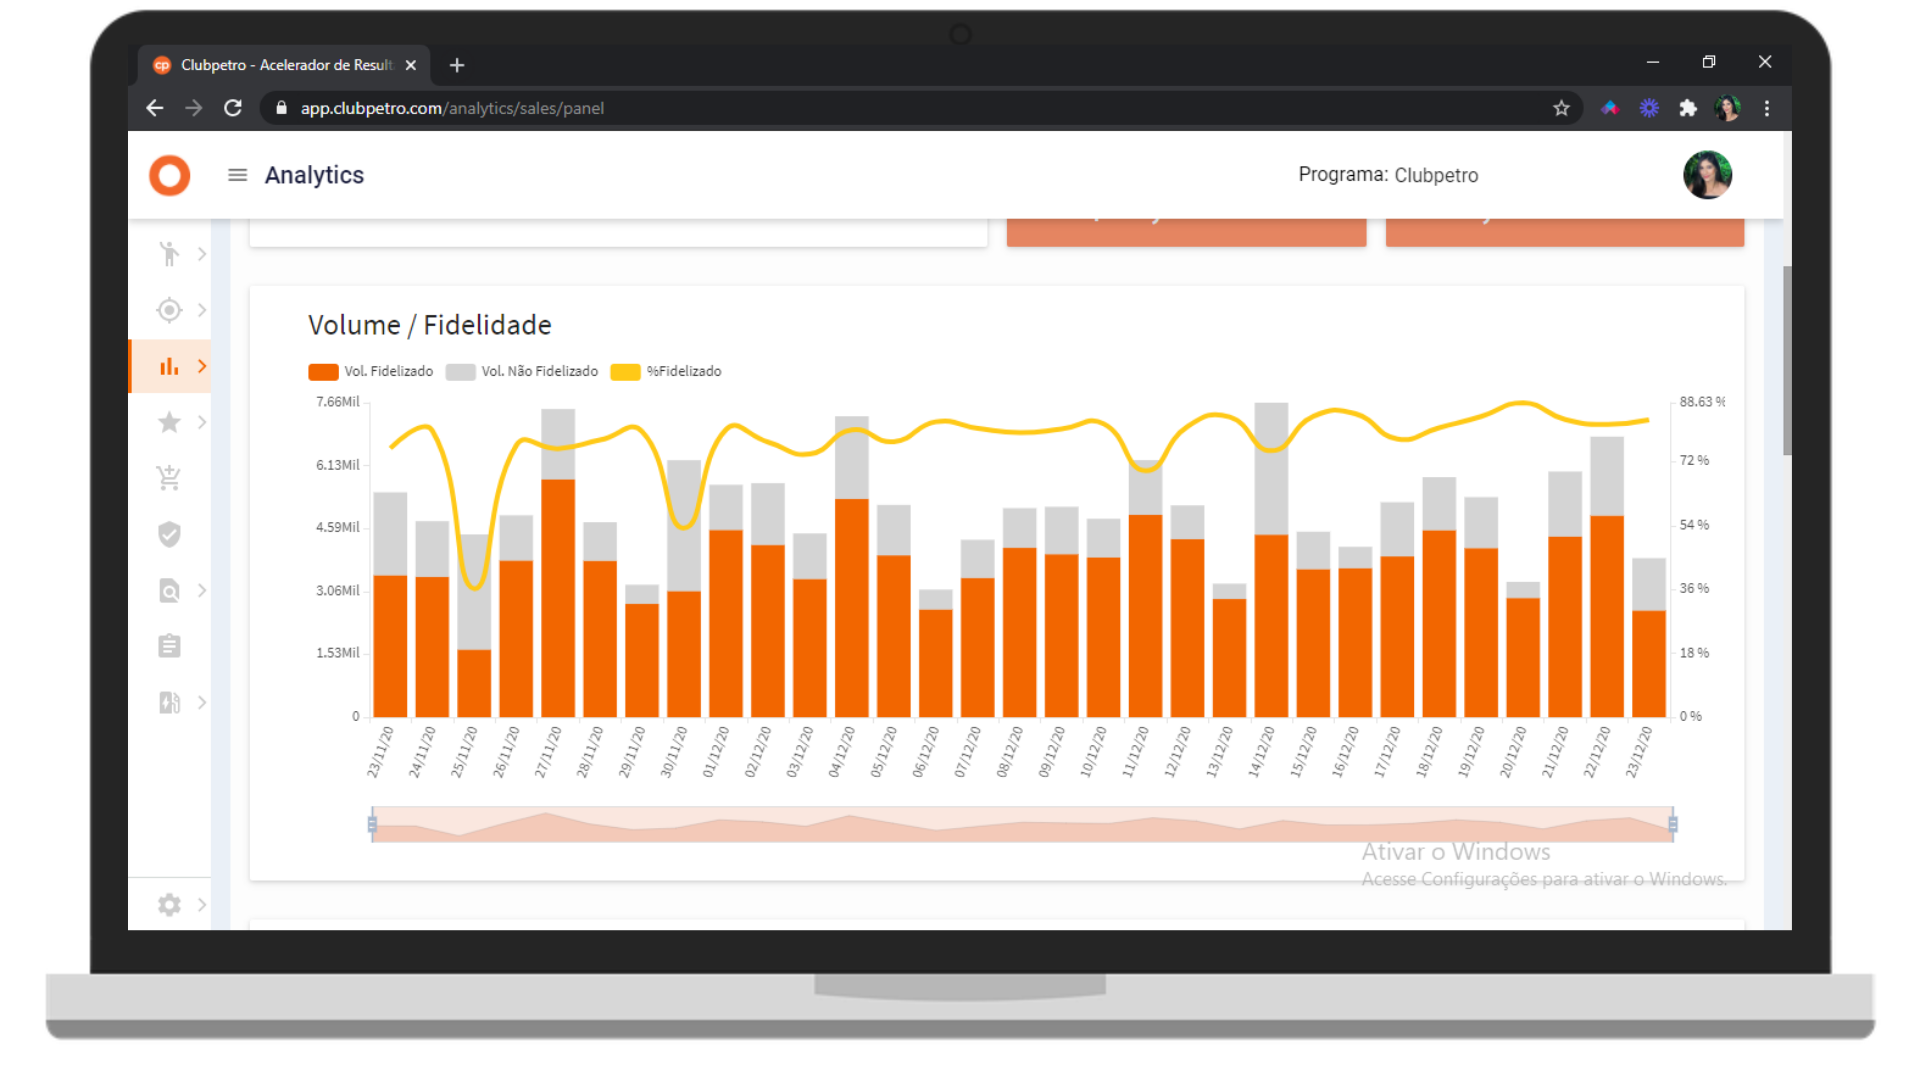
Task: Click the user profile avatar in header
Action: pos(1706,175)
